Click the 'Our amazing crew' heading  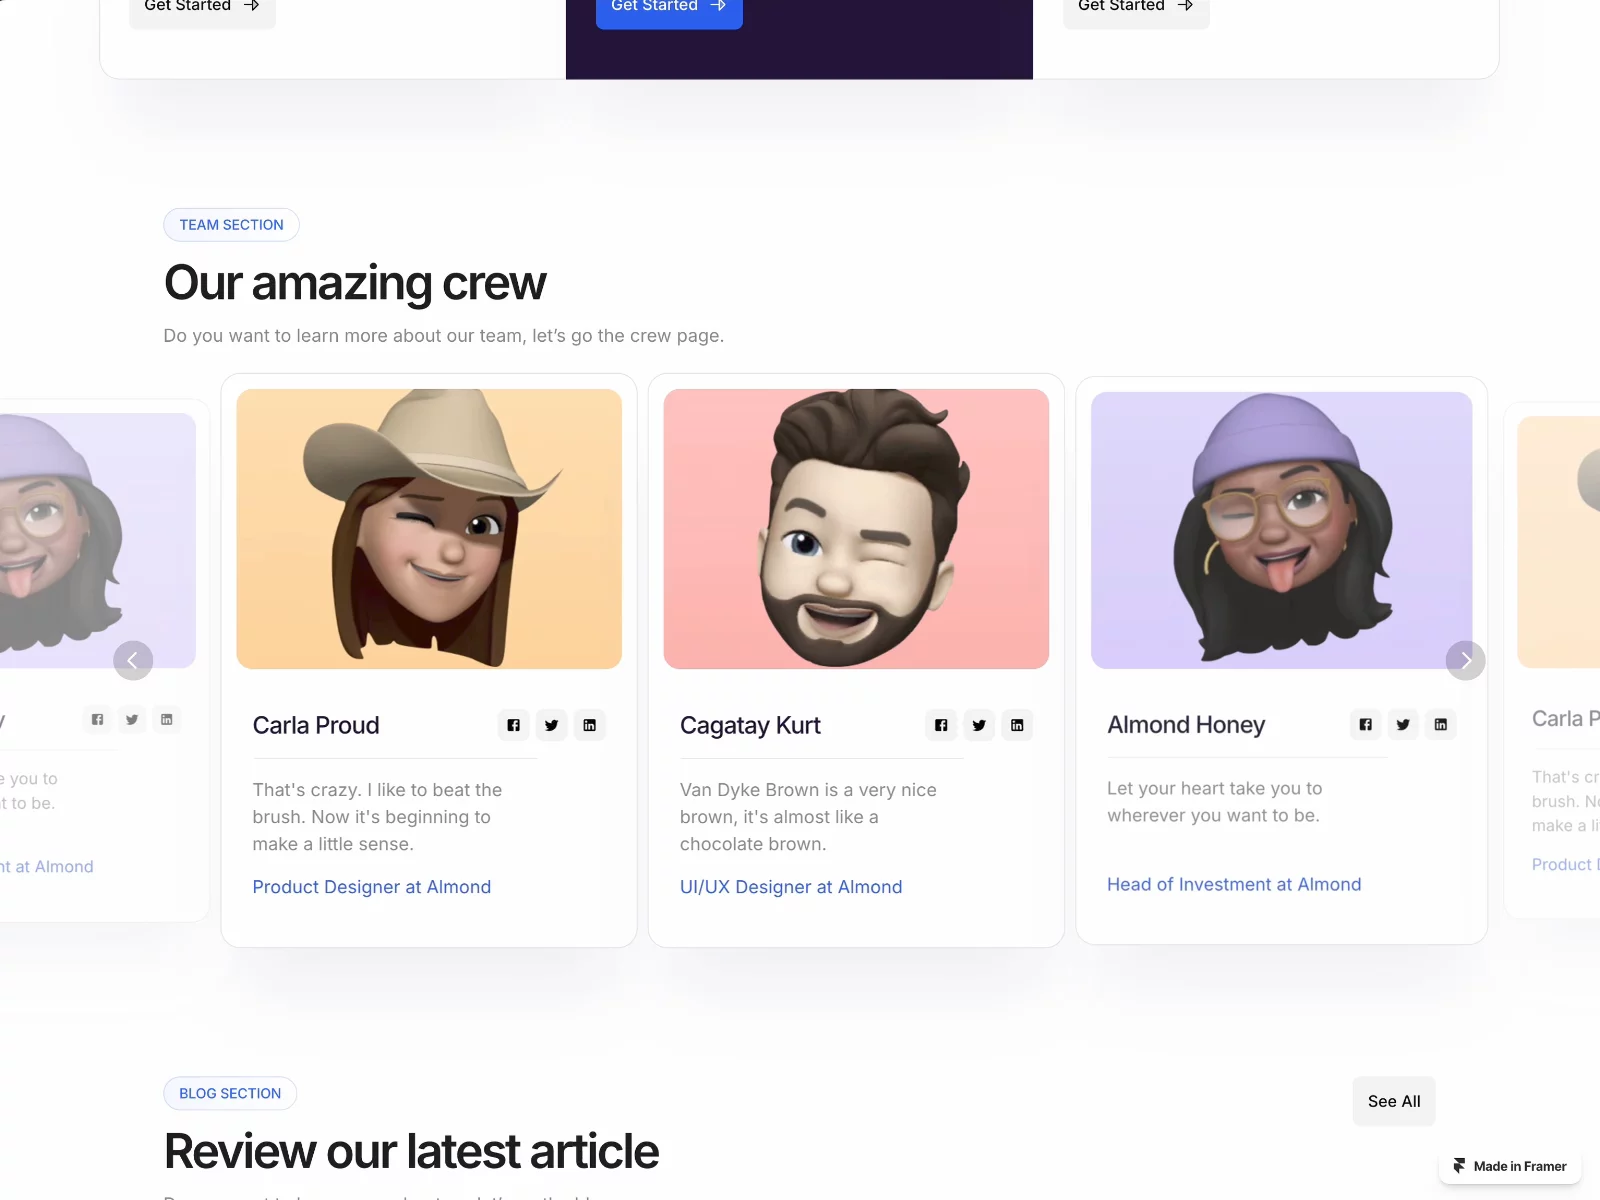[355, 283]
